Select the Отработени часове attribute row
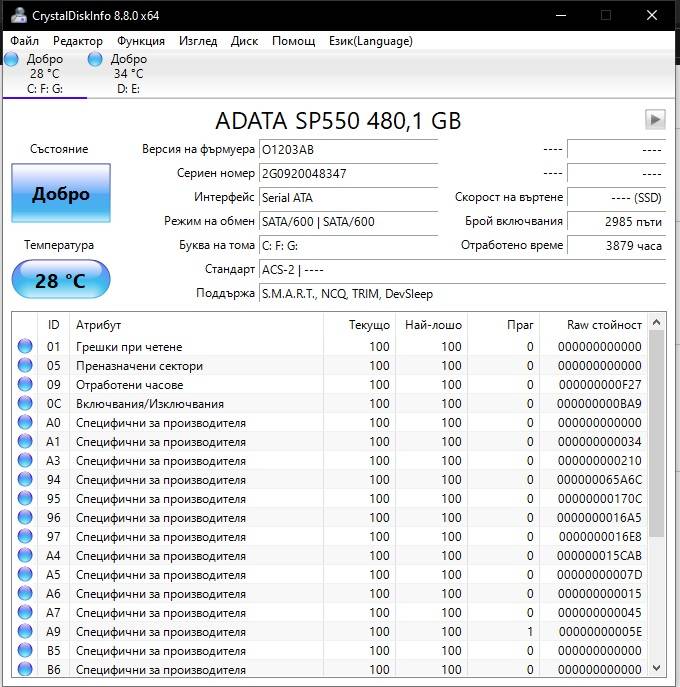 pos(330,384)
